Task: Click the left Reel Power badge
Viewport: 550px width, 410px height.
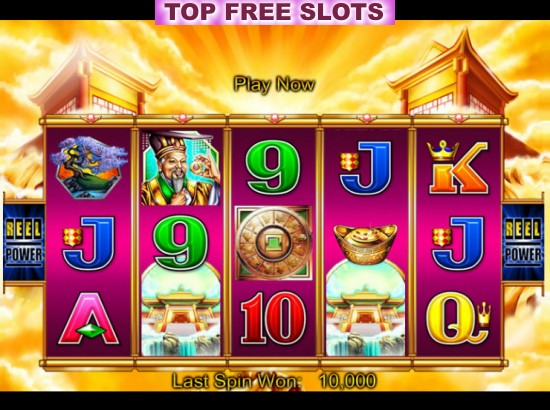Action: [x=24, y=243]
